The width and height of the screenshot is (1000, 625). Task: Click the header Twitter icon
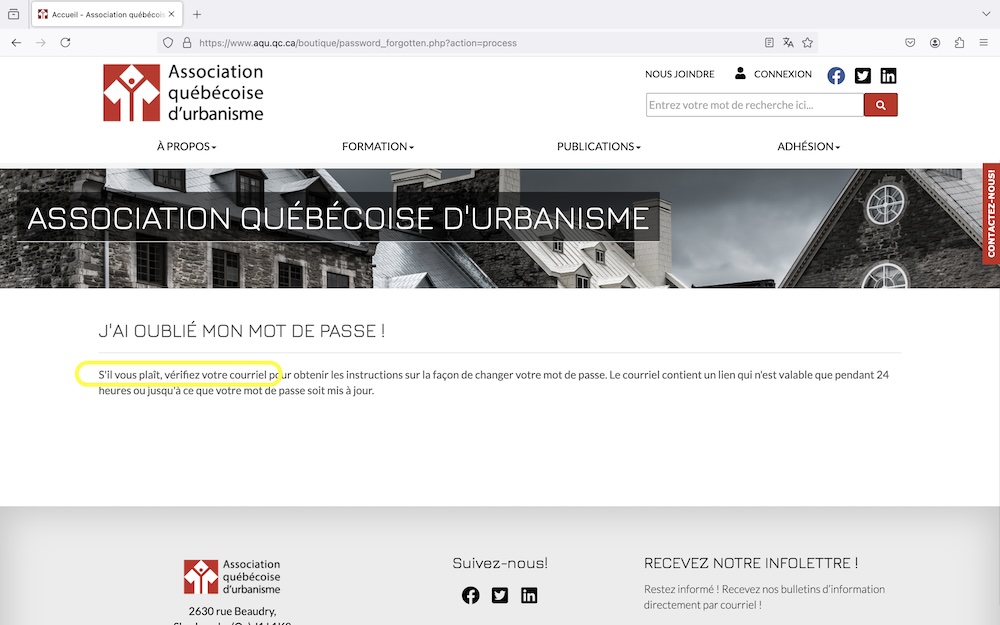[863, 76]
